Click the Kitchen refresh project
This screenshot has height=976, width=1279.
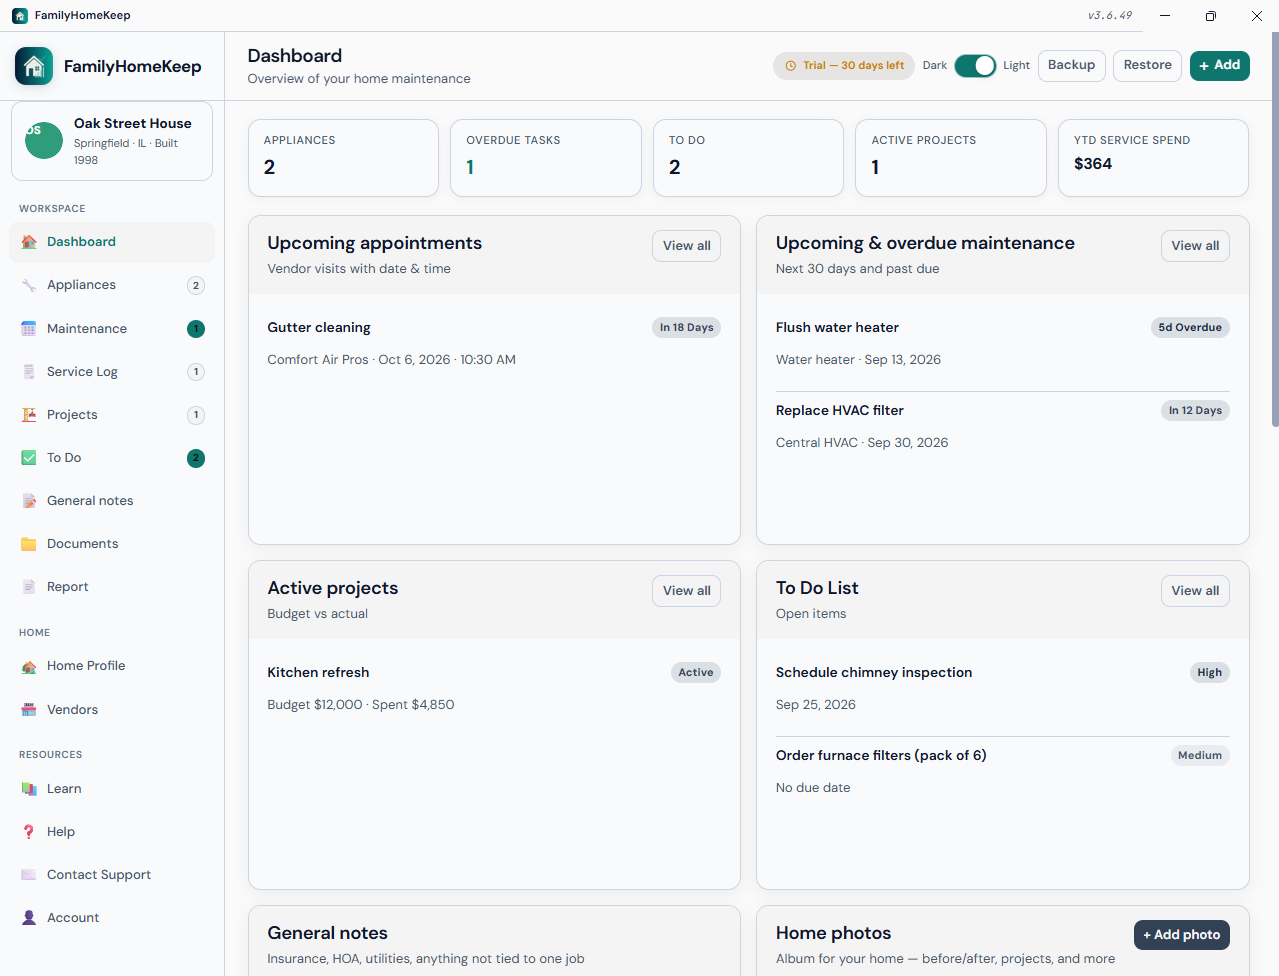click(494, 688)
